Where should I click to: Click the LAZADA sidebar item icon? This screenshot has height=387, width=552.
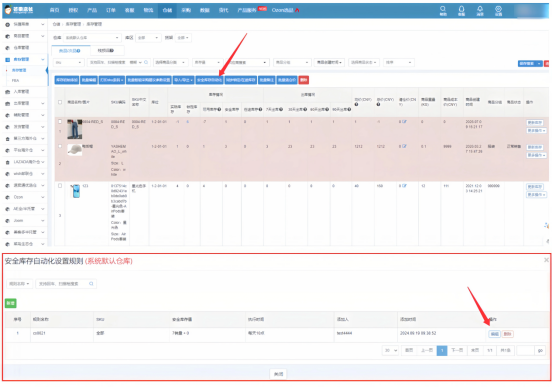pos(7,162)
